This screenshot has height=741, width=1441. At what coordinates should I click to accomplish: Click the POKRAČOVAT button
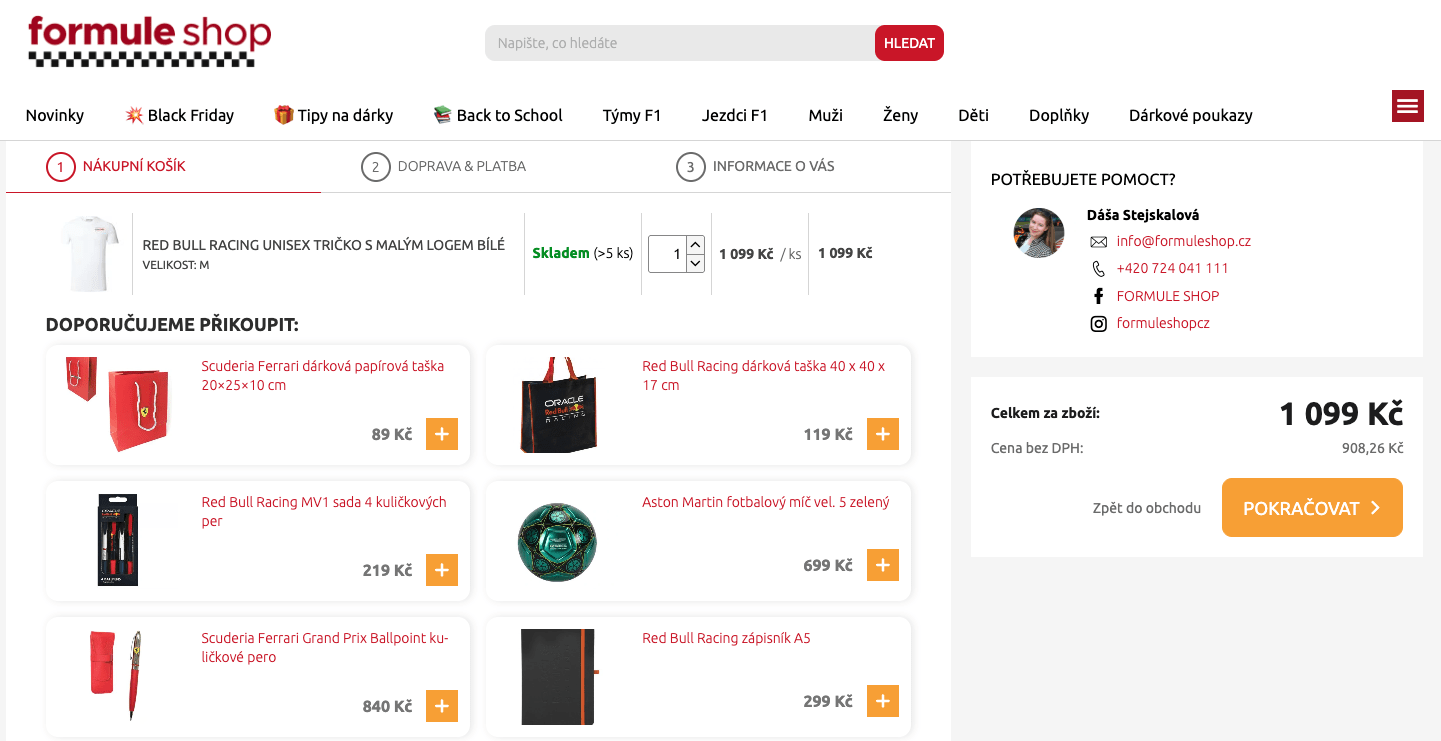tap(1311, 507)
